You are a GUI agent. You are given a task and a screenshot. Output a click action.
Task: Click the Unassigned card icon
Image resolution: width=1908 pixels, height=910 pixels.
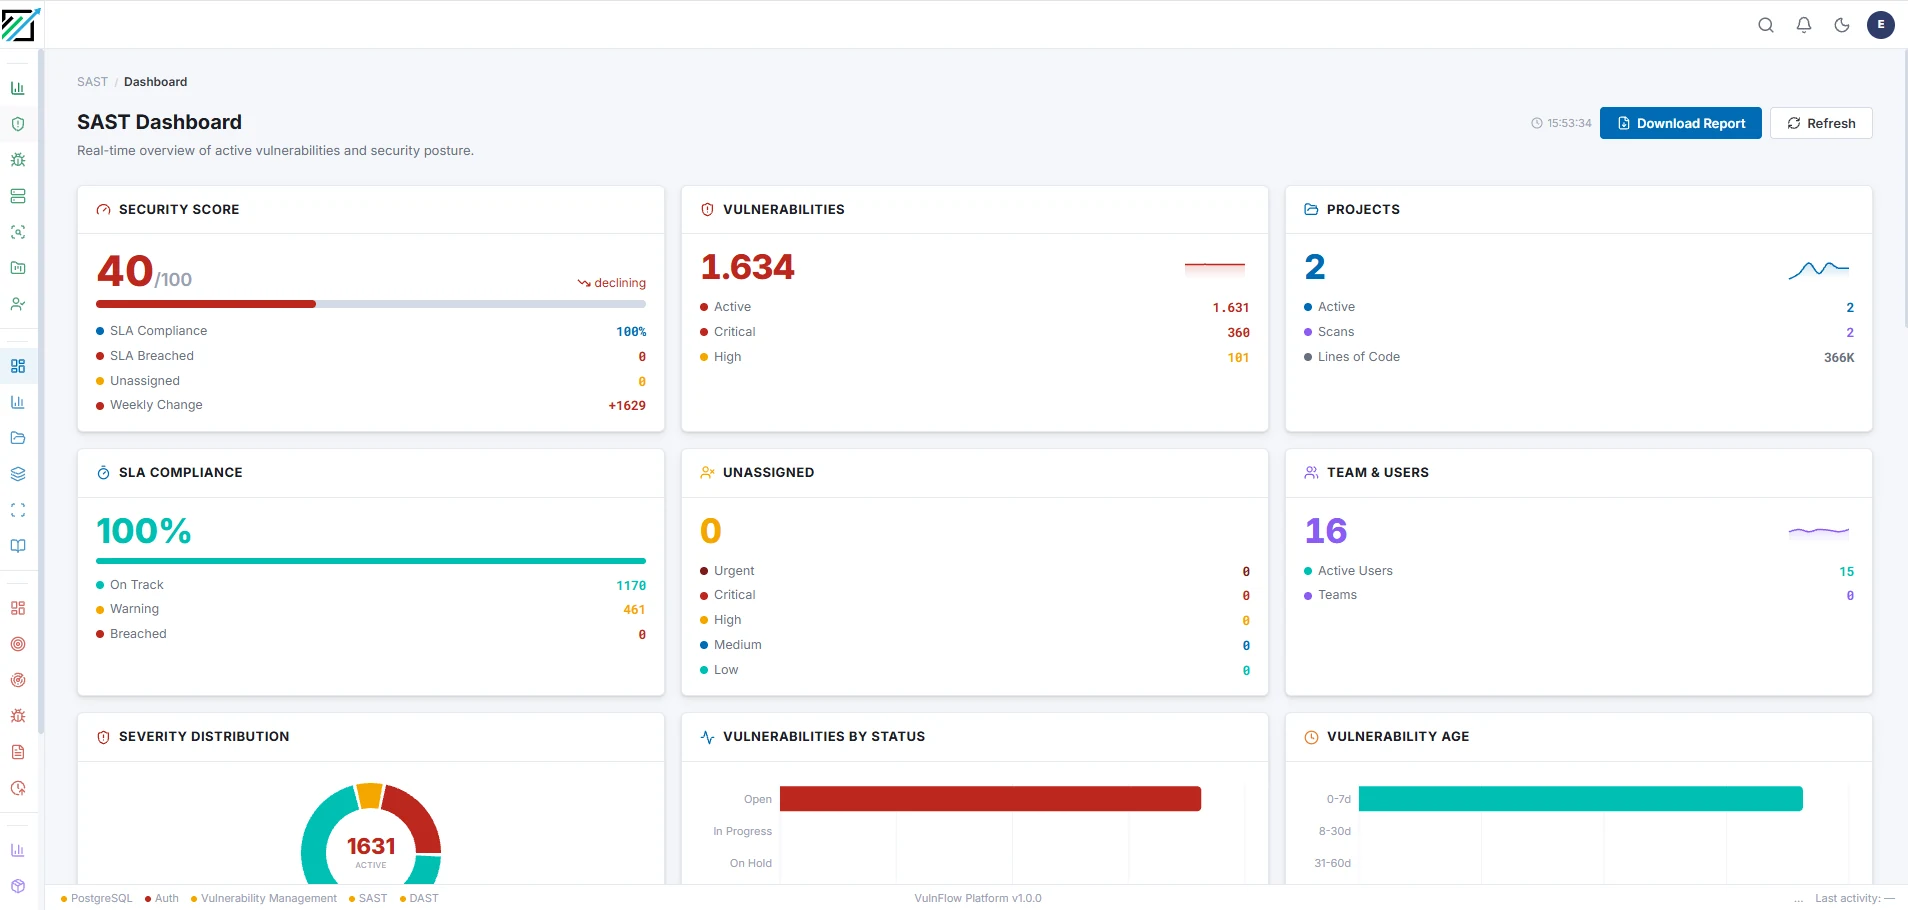[x=707, y=473]
